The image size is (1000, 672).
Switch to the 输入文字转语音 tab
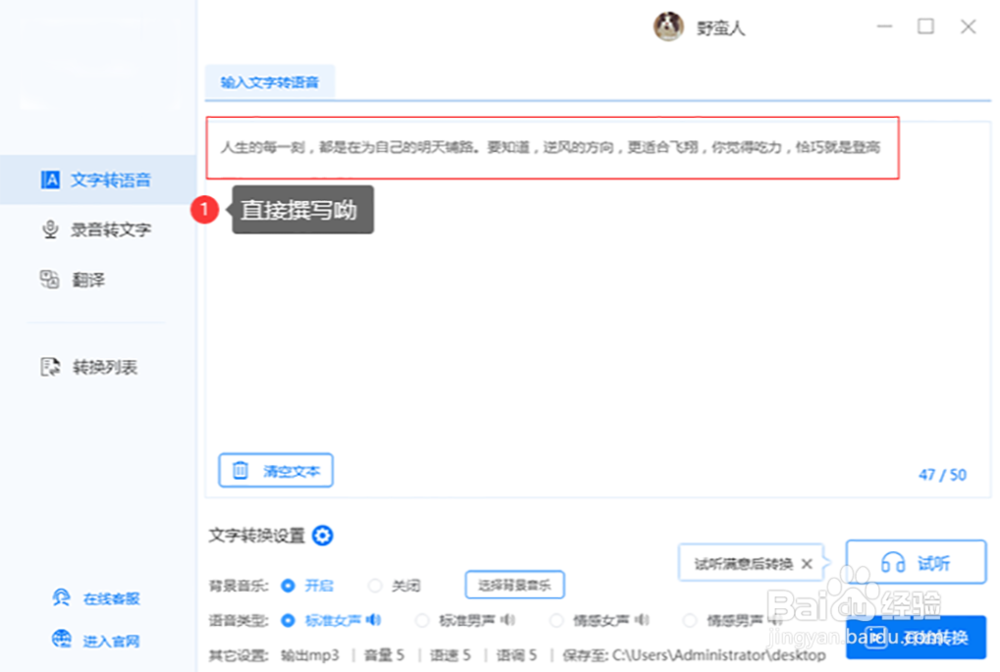click(270, 82)
